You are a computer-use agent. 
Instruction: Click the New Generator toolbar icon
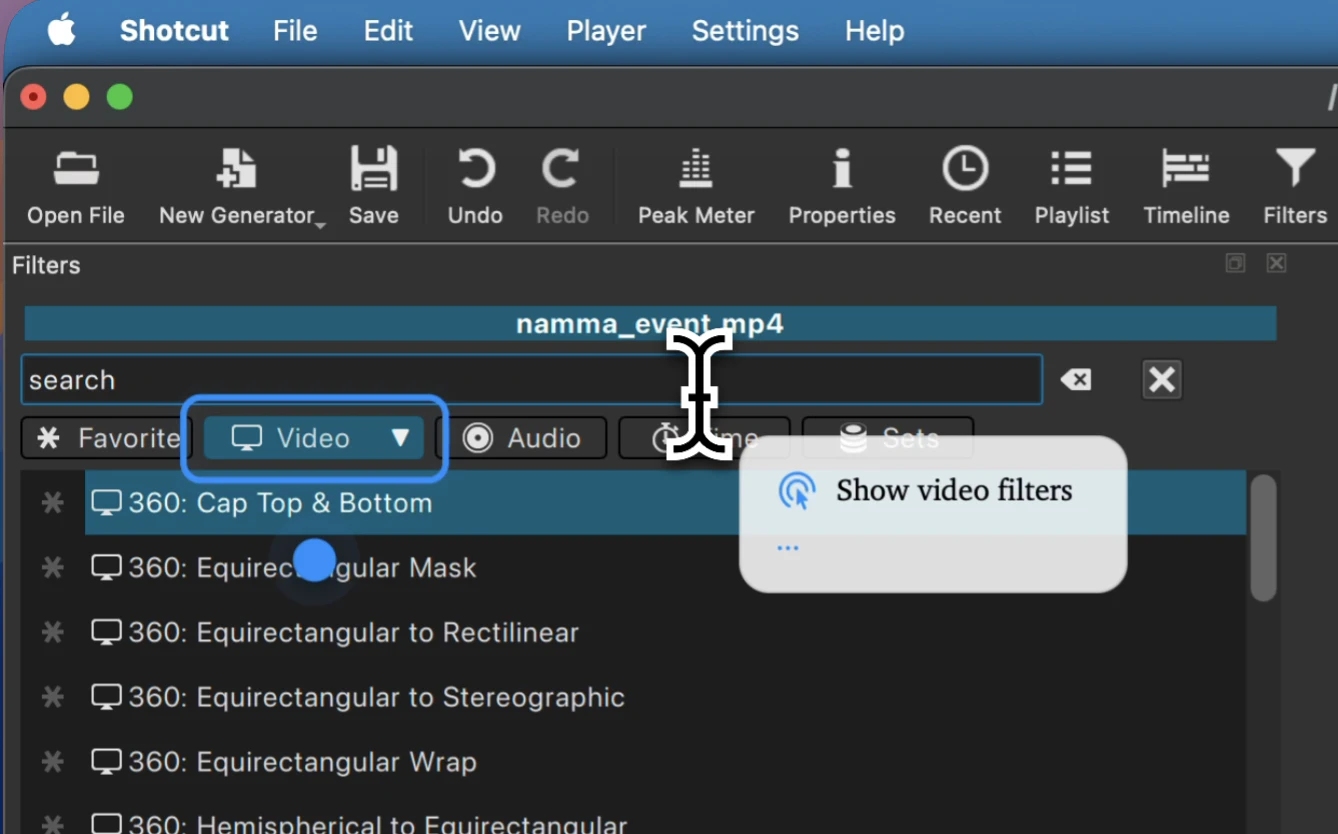point(237,170)
